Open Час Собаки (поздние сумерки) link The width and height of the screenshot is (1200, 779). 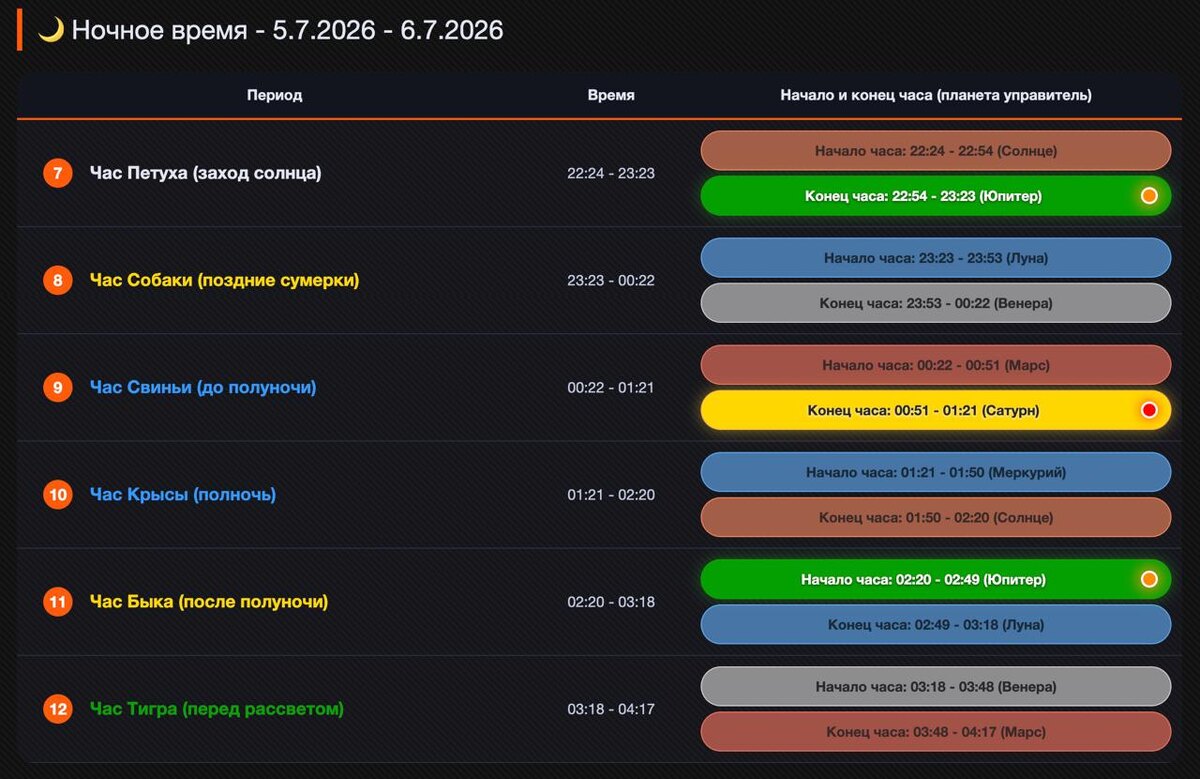coord(224,280)
